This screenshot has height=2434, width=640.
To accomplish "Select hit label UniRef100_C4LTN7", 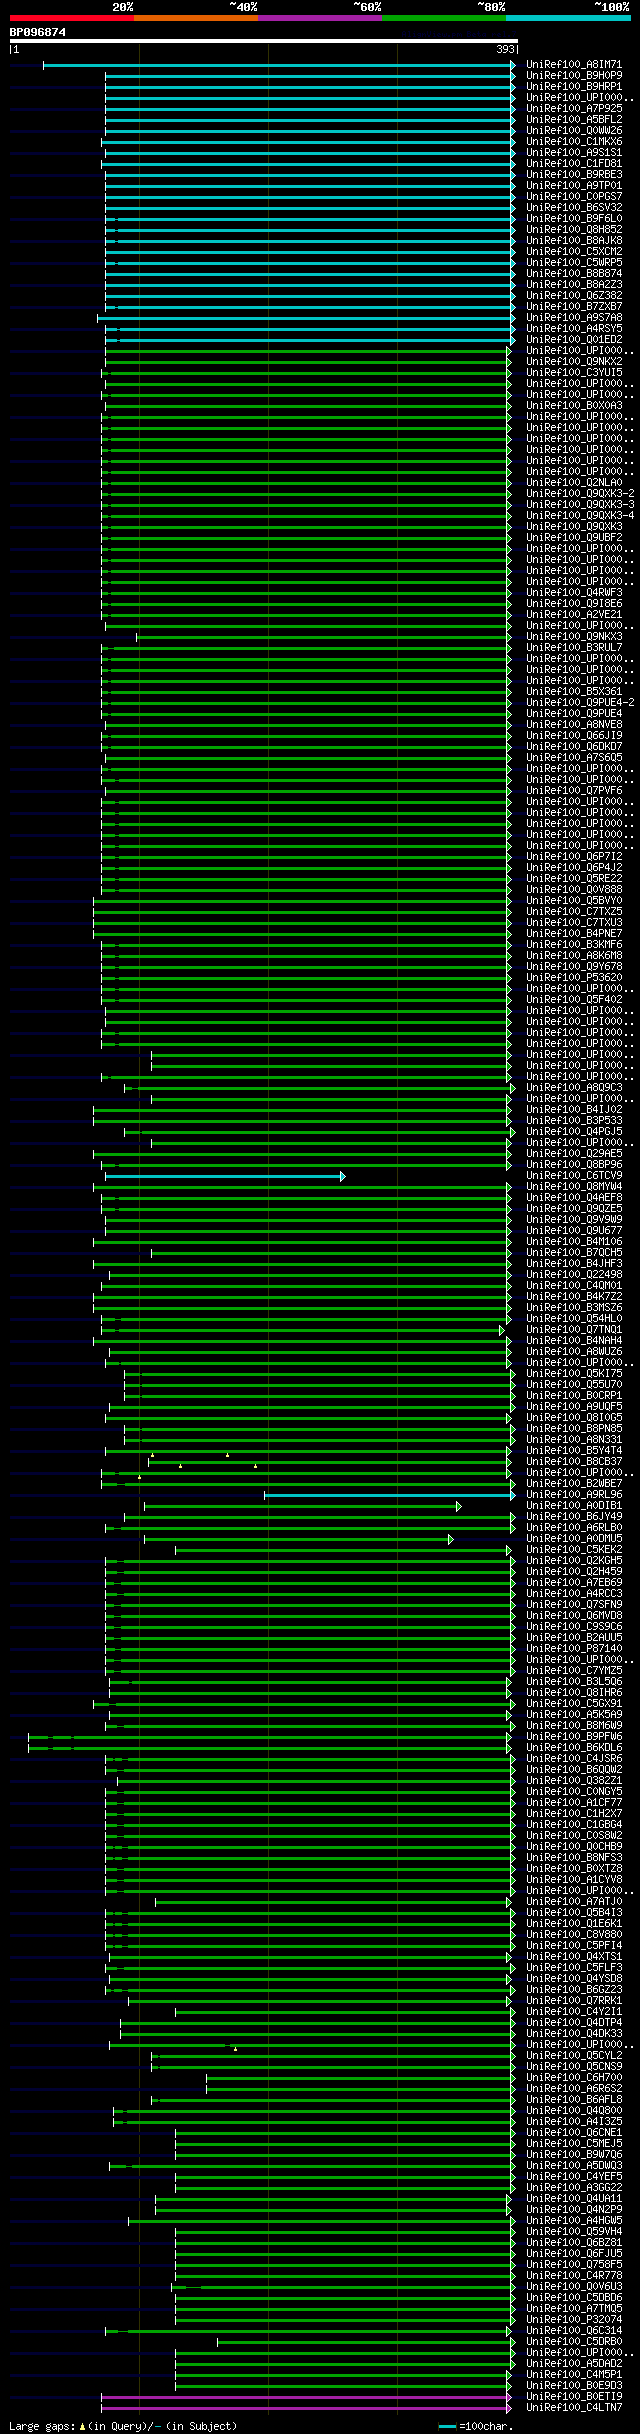I will [574, 2408].
